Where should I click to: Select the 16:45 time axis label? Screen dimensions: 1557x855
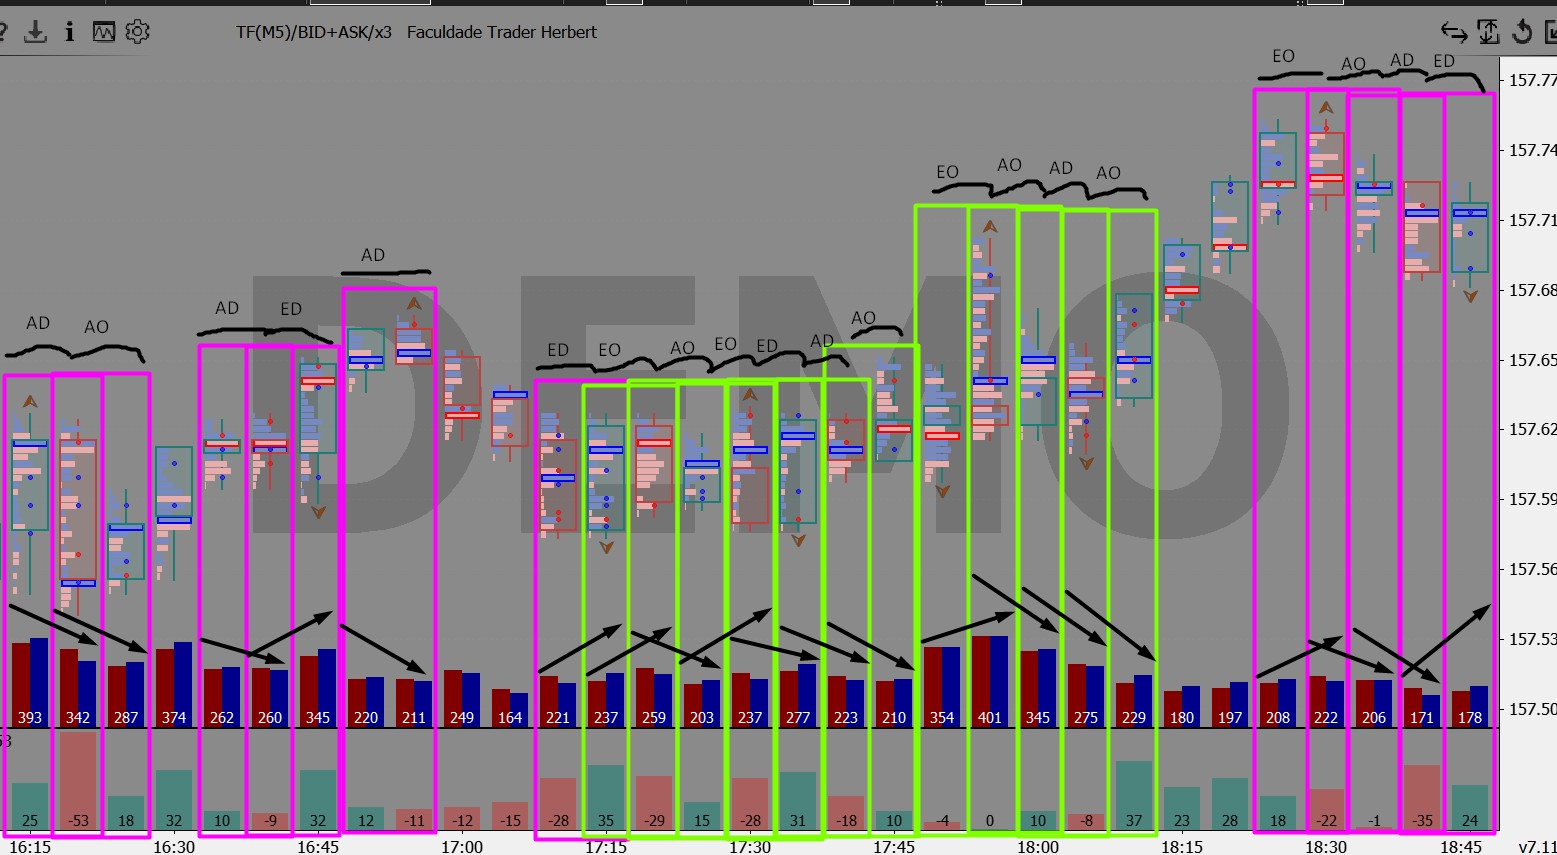pyautogui.click(x=318, y=846)
